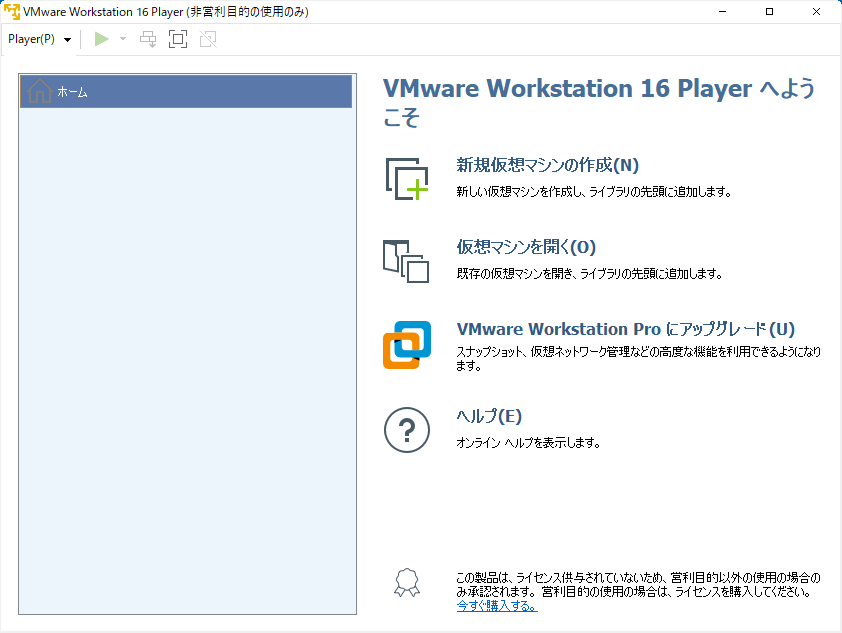Image resolution: width=842 pixels, height=633 pixels.
Task: Click the VMware Workstation Pro logo icon
Action: pyautogui.click(x=407, y=344)
